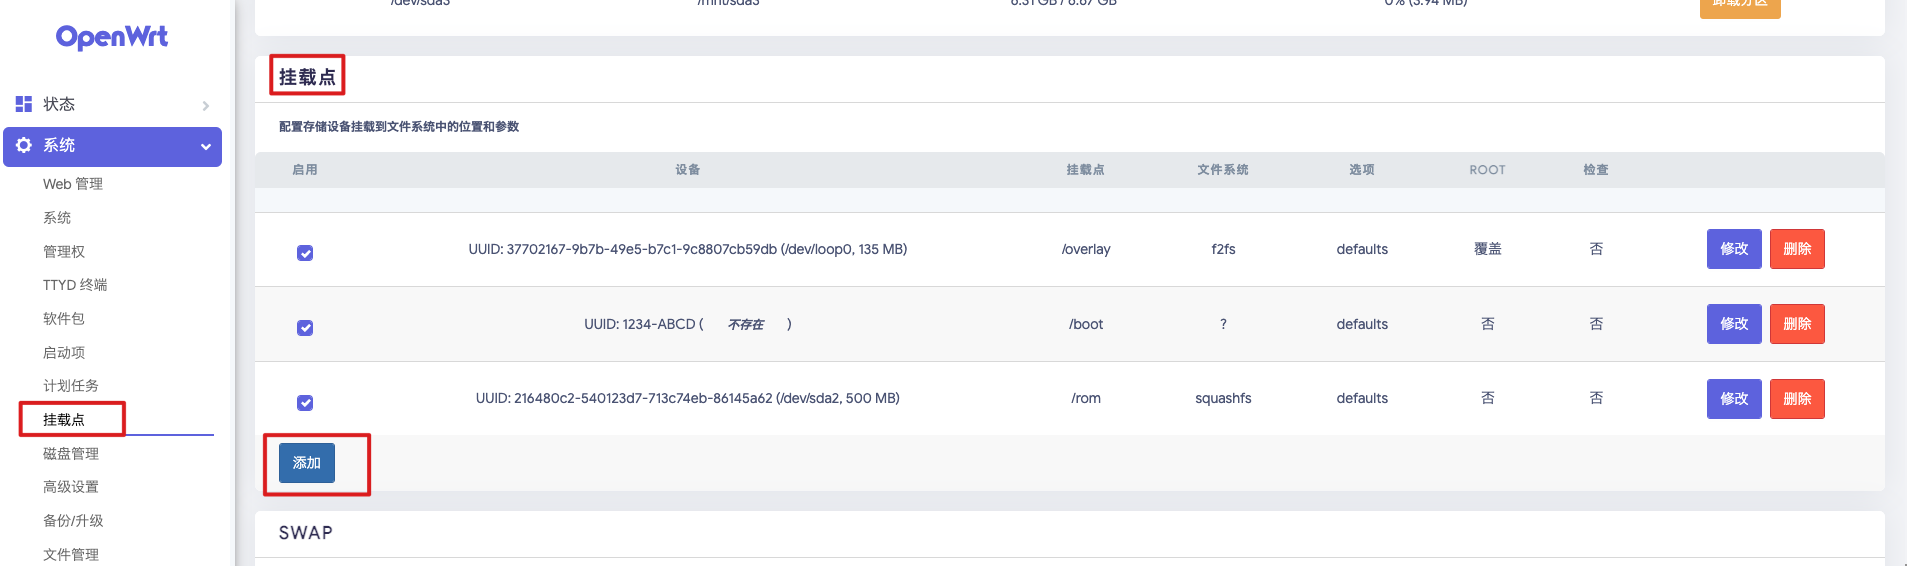Edit the /rom squashfs mount entry

[x=1733, y=399]
